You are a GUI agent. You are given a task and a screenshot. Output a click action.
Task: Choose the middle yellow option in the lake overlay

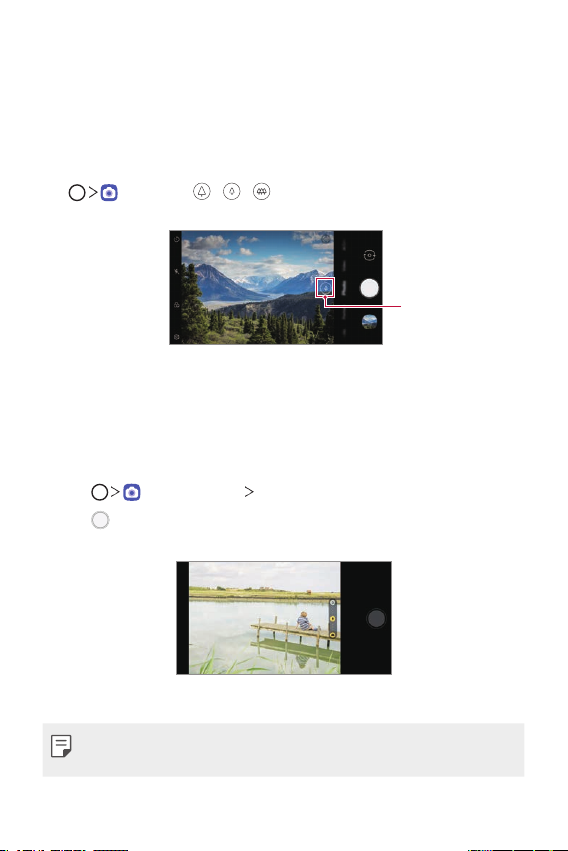333,619
